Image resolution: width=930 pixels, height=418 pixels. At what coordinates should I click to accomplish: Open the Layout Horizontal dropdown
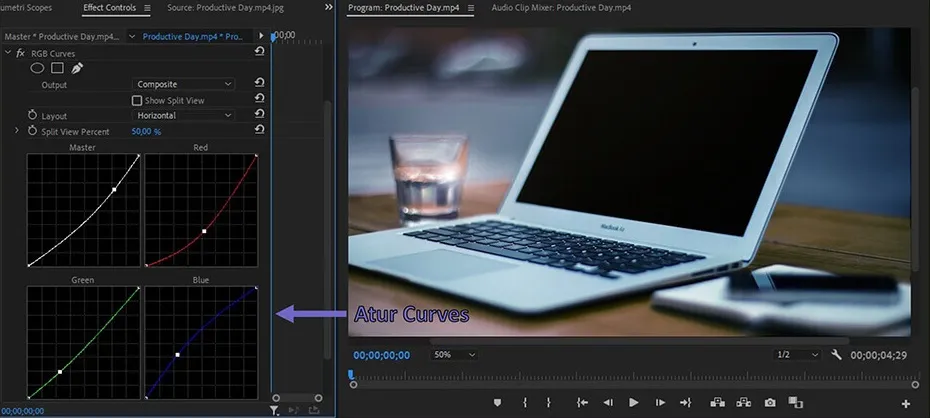(x=183, y=115)
